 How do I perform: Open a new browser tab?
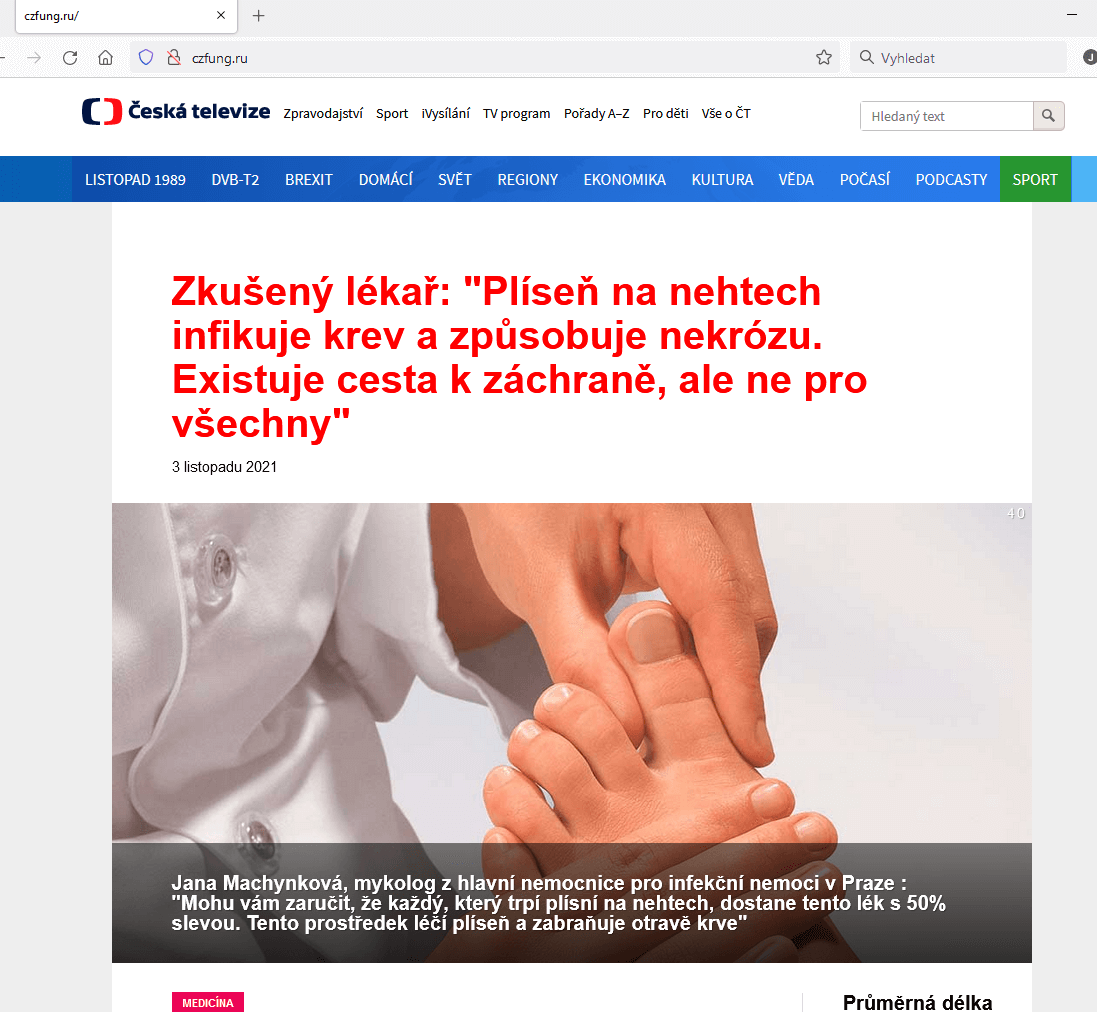pyautogui.click(x=258, y=15)
